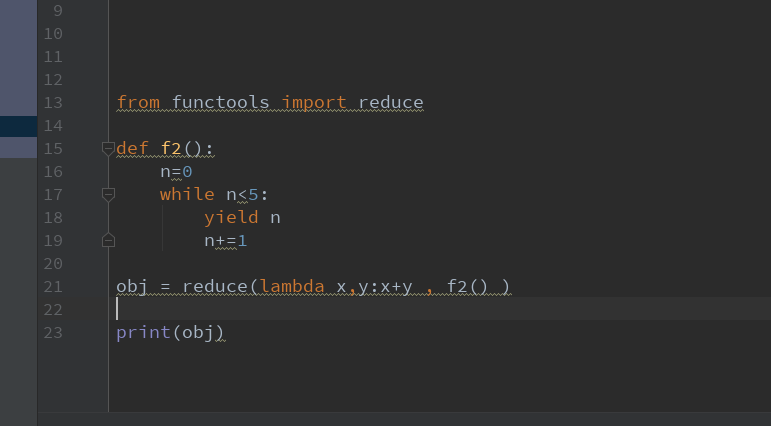Click the reduce name in the import line
This screenshot has width=771, height=426.
tap(391, 103)
